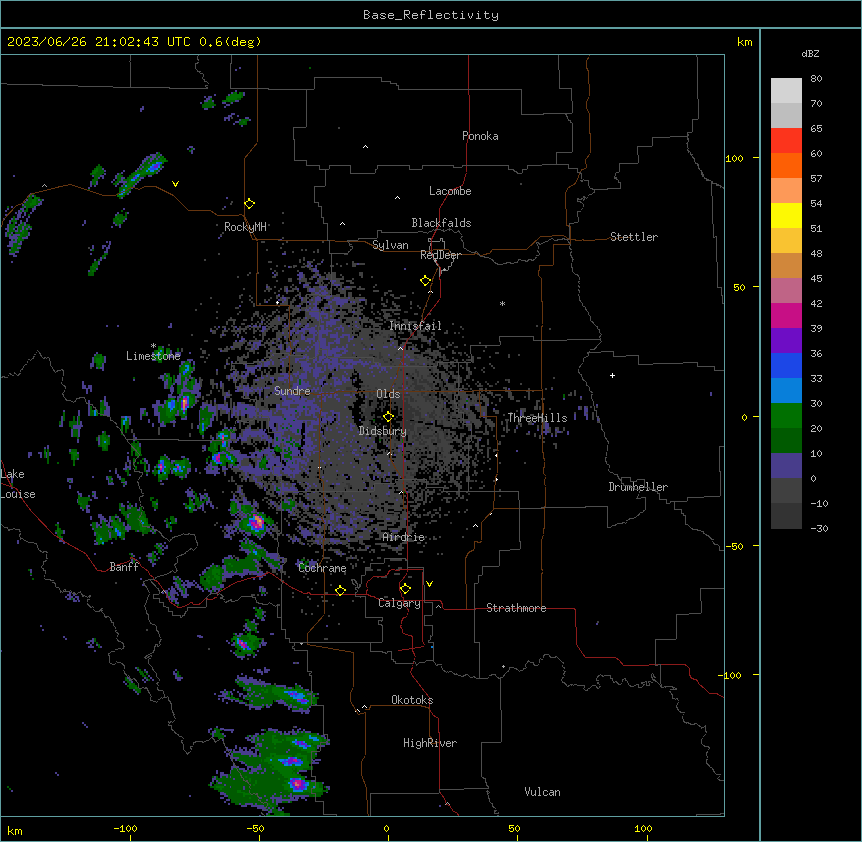Click the HighRiver label
862x842 pixels.
click(430, 743)
